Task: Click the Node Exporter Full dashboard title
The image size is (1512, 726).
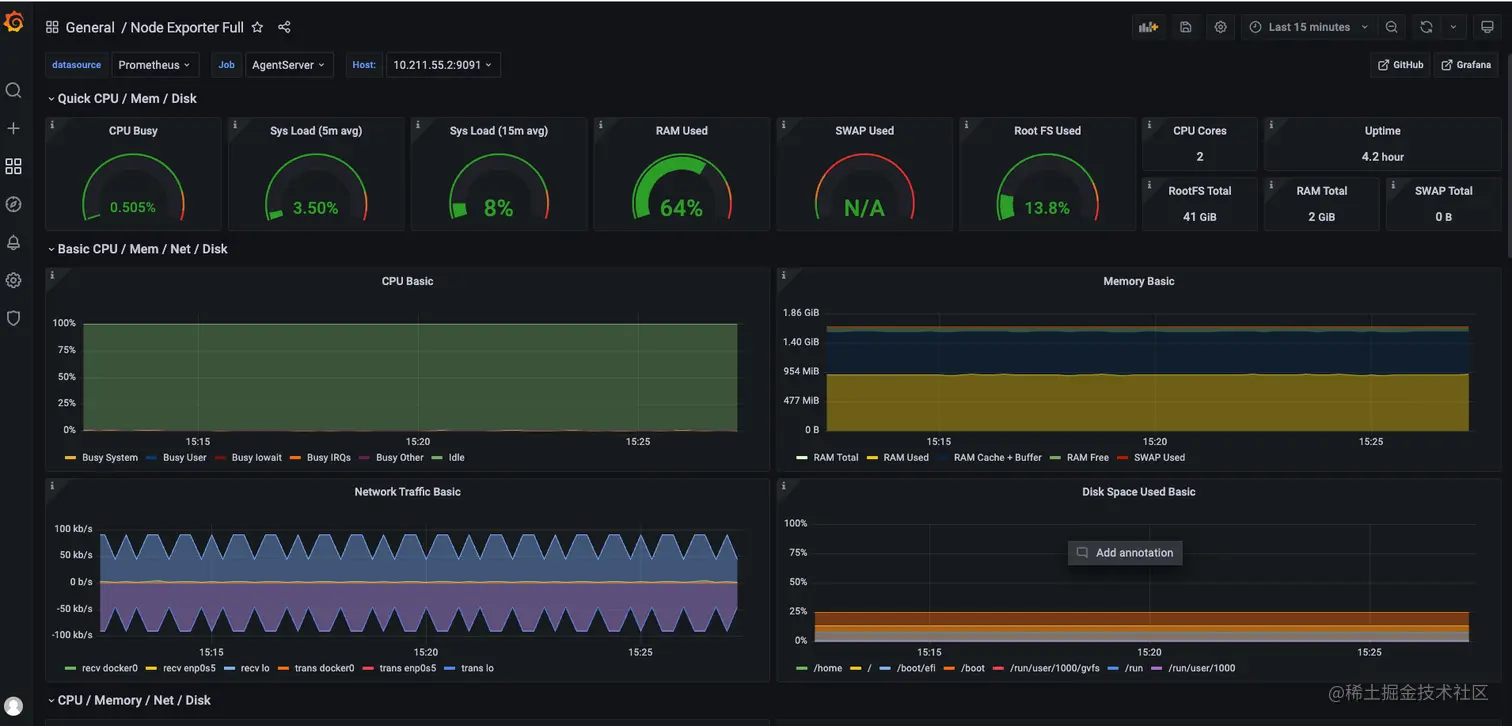Action: pyautogui.click(x=187, y=27)
